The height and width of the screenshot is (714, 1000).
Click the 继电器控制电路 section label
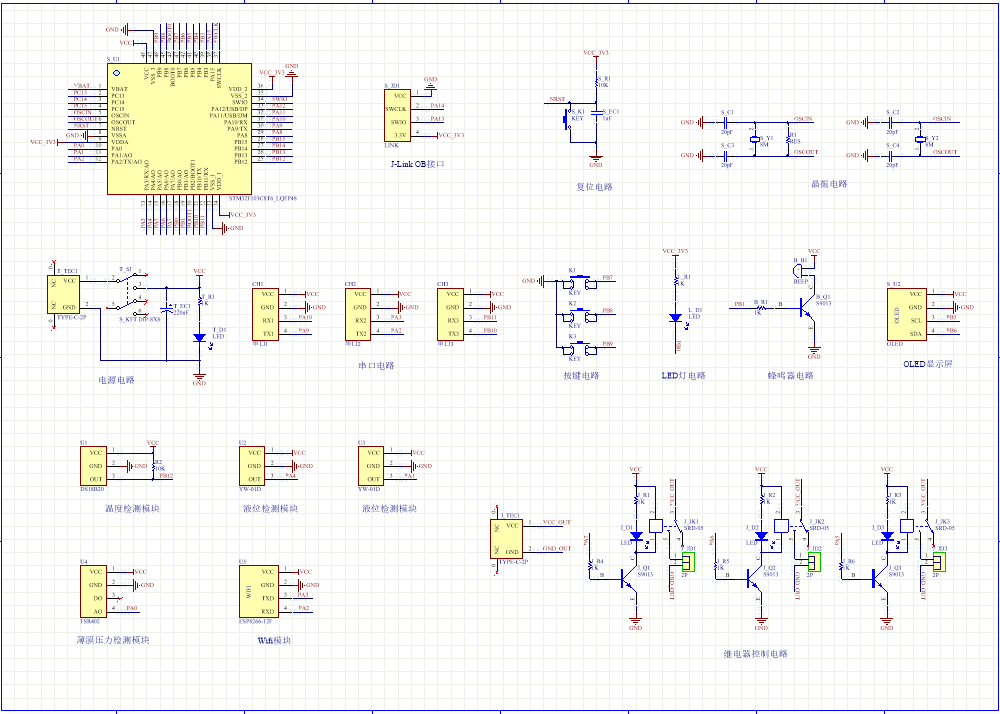(x=755, y=654)
